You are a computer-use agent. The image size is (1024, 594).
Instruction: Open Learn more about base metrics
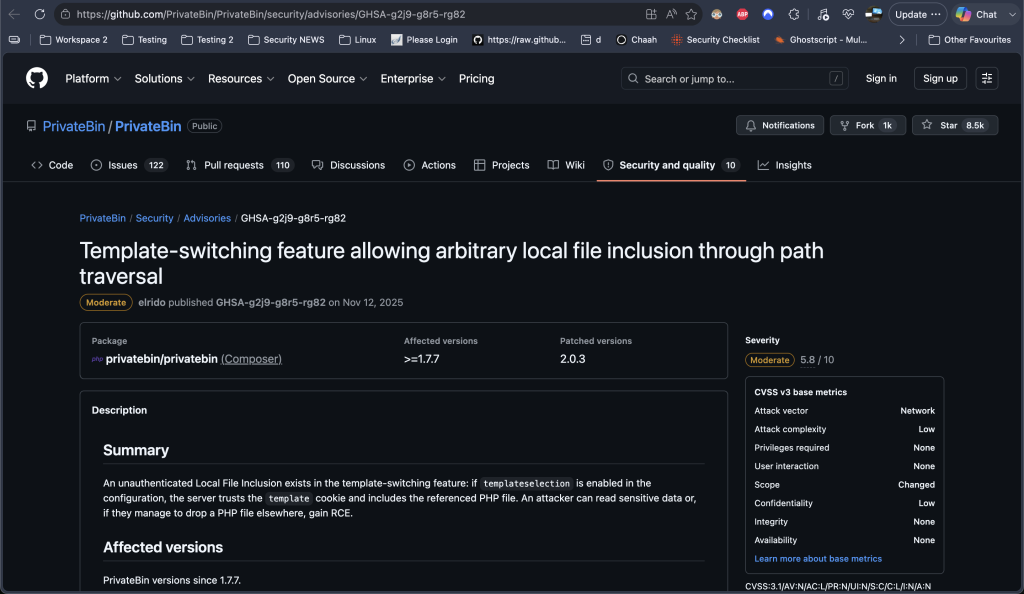click(818, 559)
